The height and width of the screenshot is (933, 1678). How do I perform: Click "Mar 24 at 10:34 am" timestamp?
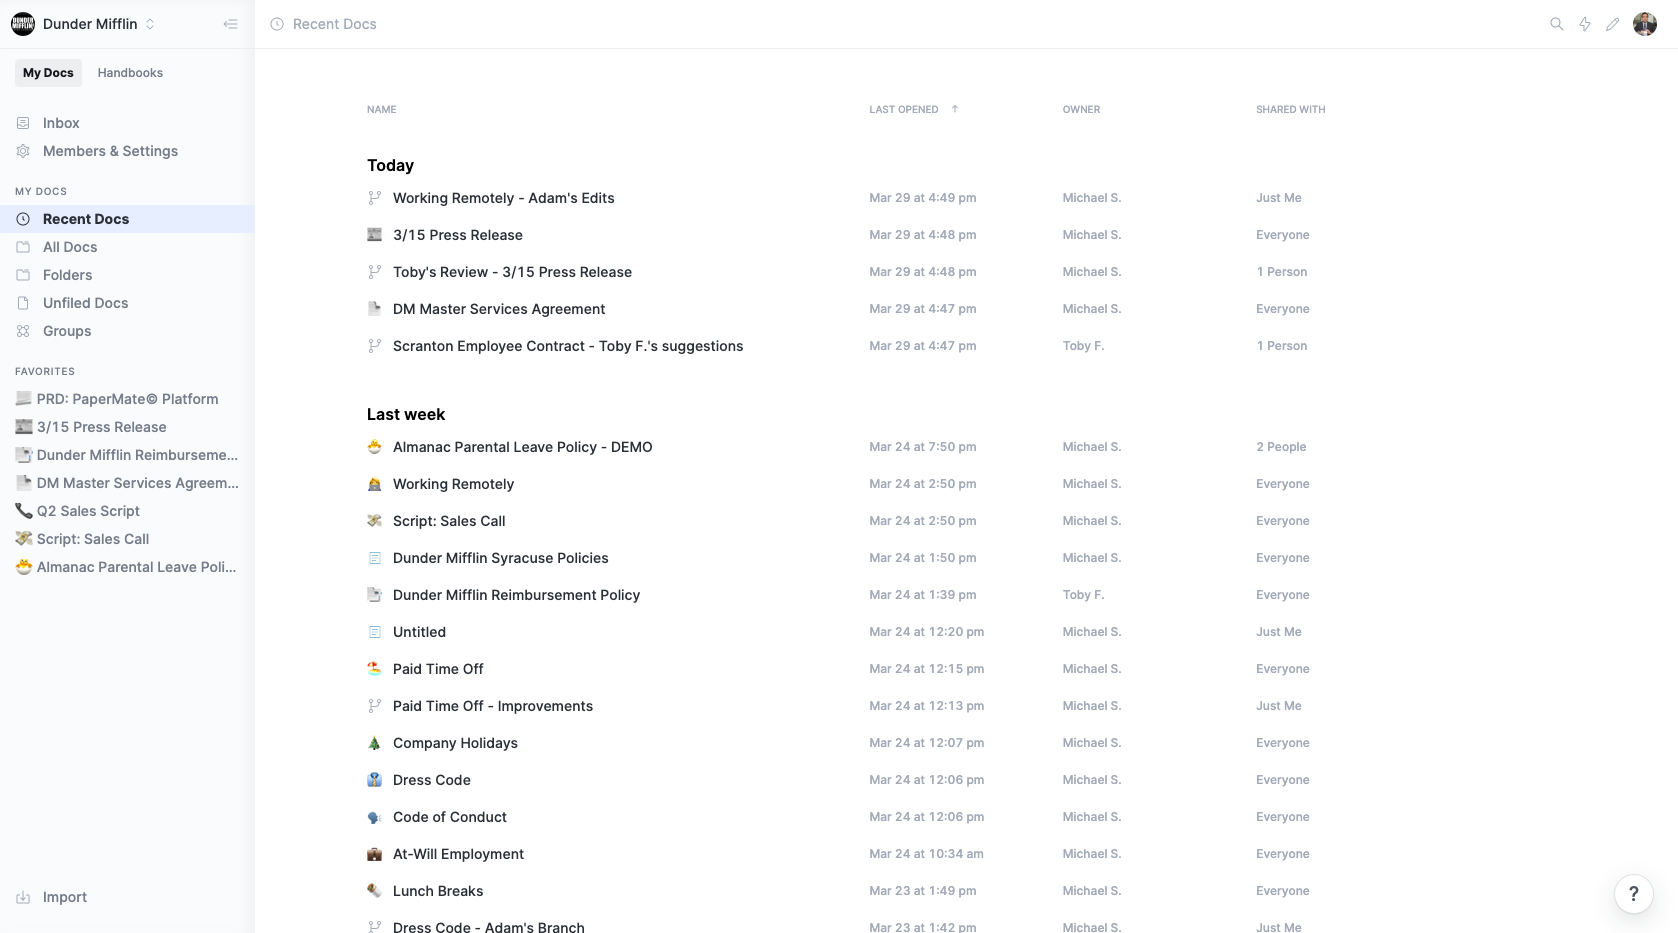tap(926, 854)
